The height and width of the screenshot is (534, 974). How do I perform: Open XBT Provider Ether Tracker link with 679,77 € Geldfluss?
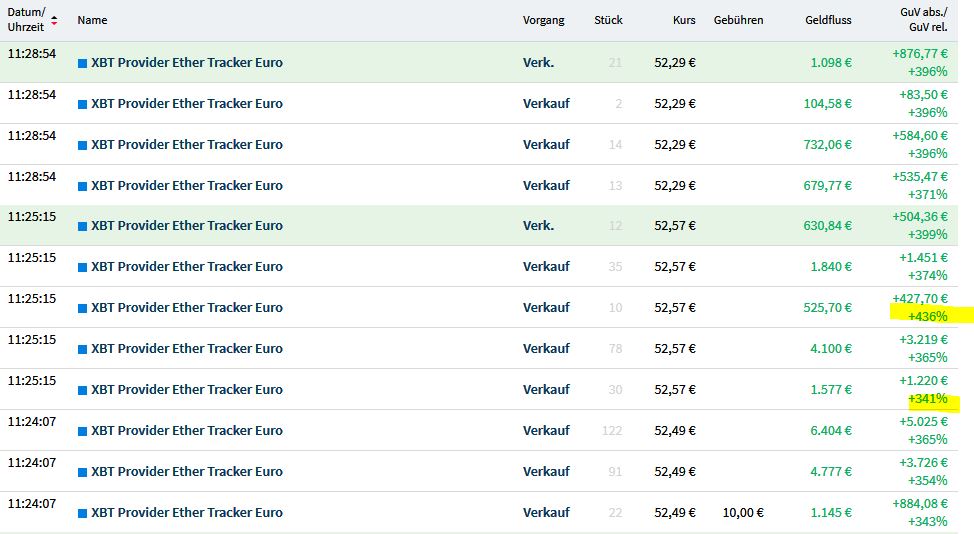[x=186, y=185]
